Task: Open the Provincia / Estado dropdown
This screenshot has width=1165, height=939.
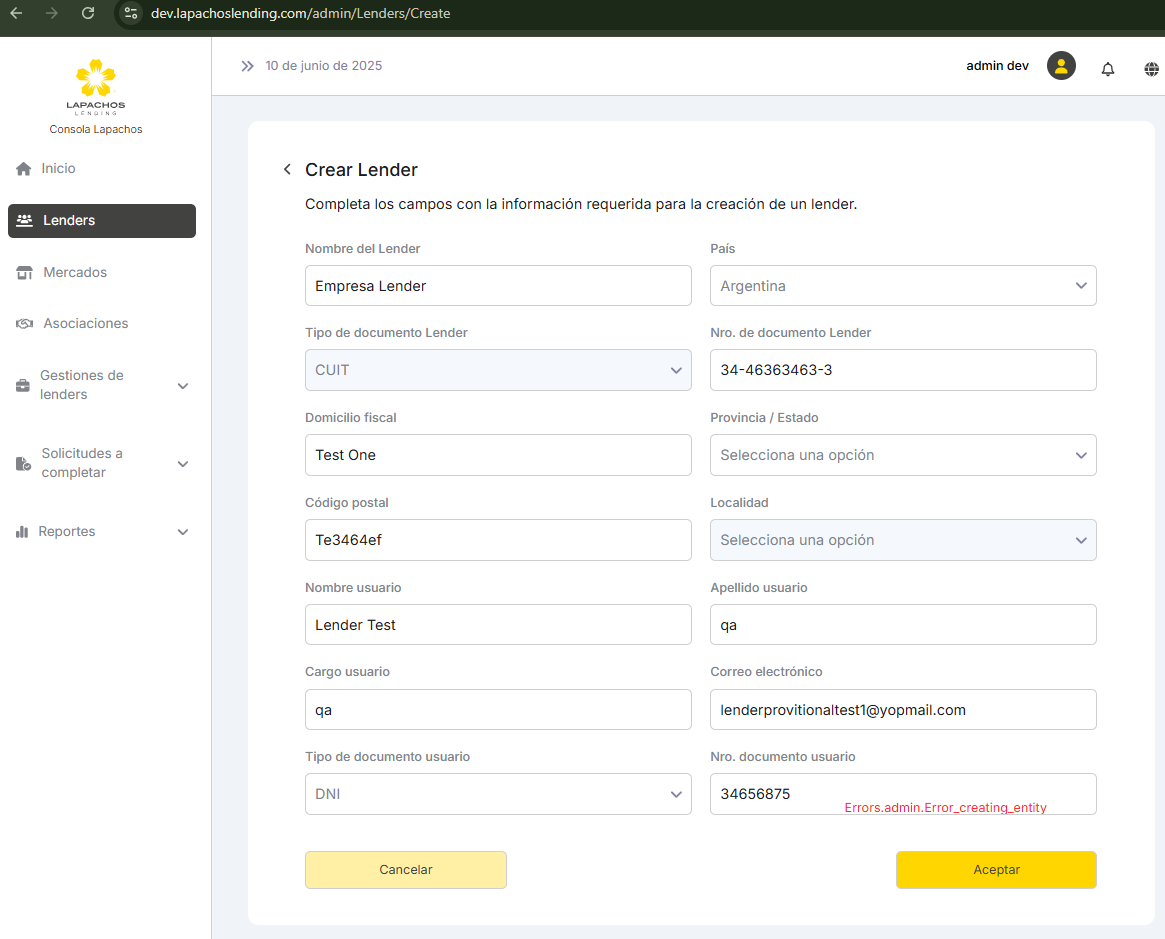Action: (902, 455)
